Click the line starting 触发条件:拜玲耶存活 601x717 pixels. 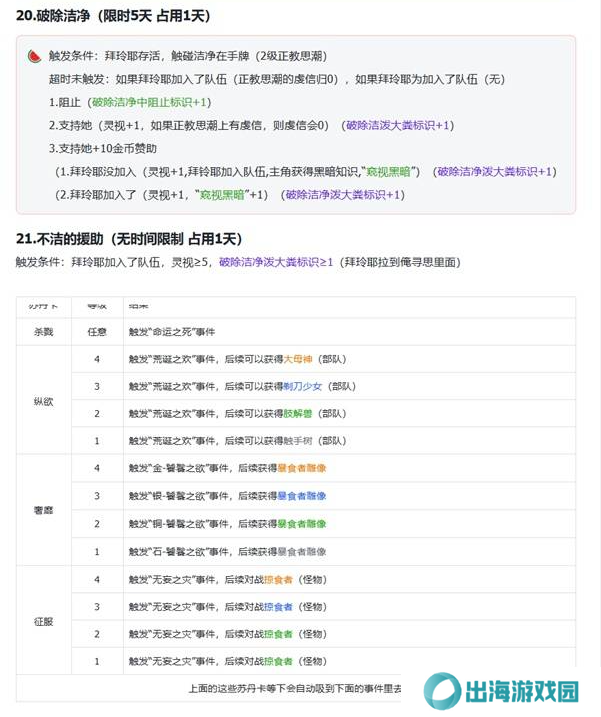[x=188, y=56]
